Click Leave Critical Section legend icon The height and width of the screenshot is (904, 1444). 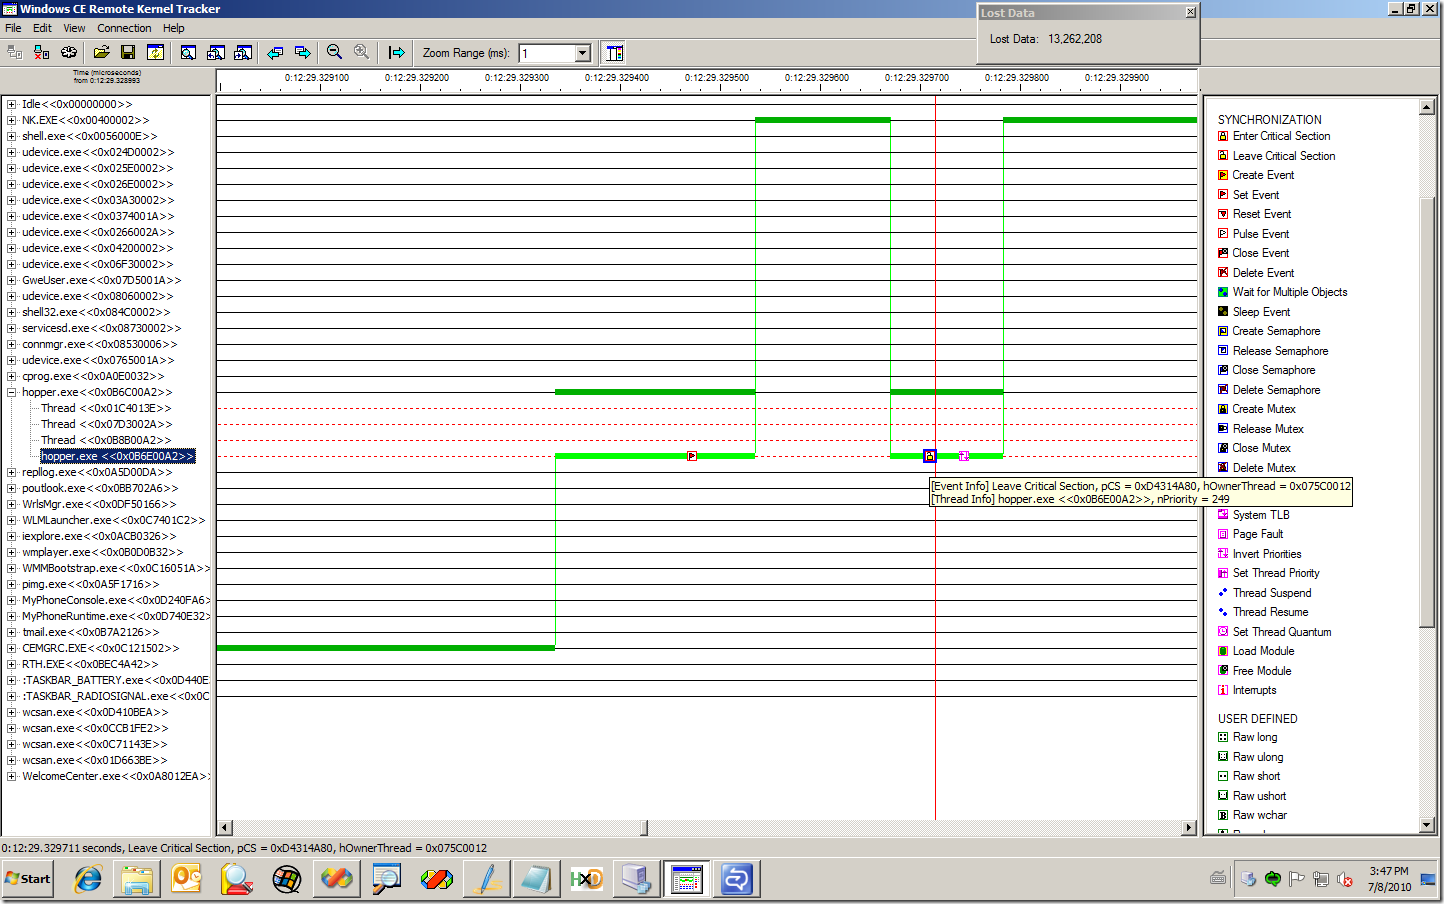pyautogui.click(x=1223, y=155)
